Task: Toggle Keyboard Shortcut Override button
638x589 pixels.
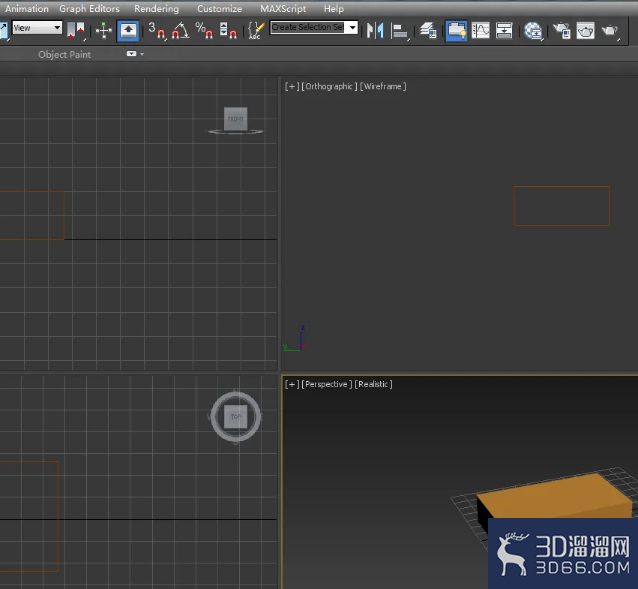Action: click(x=128, y=31)
